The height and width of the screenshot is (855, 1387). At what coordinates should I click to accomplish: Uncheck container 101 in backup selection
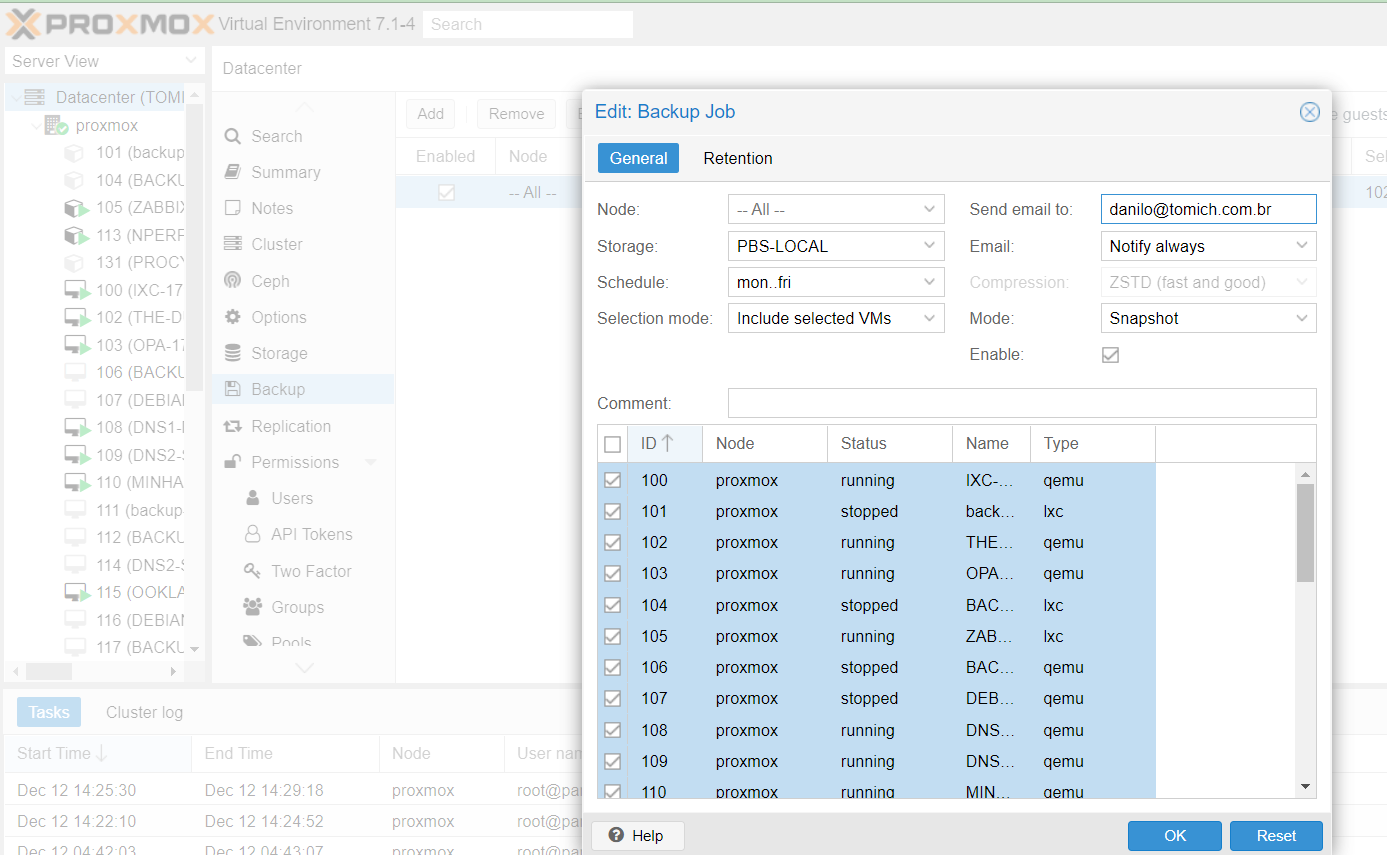(x=613, y=511)
